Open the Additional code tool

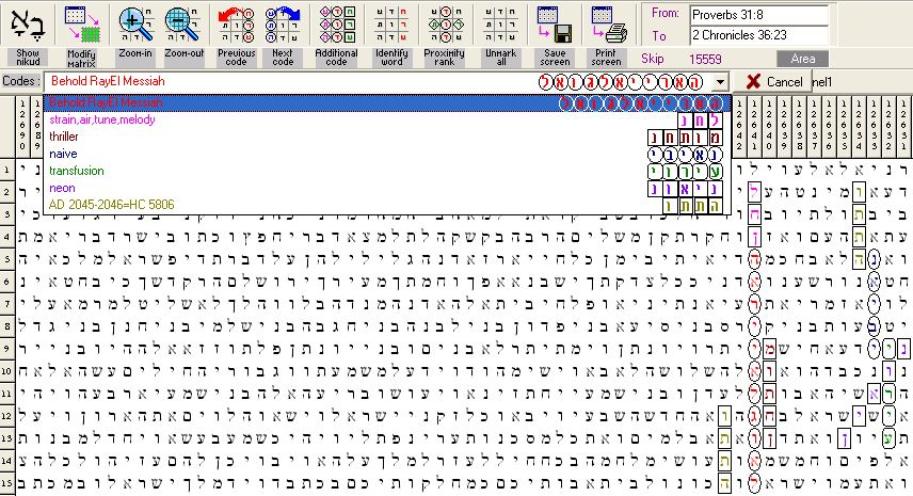click(x=337, y=24)
